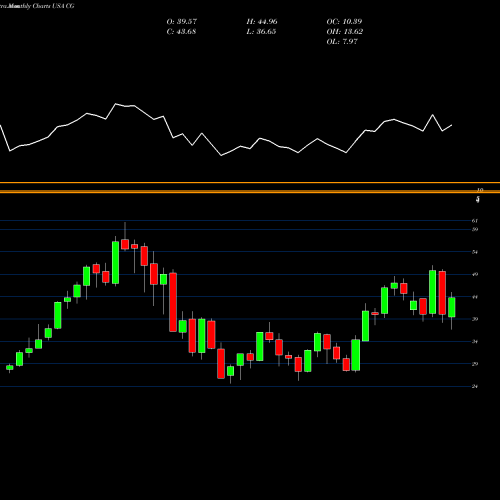Click the first small green candlestick at far left

pos(10,368)
